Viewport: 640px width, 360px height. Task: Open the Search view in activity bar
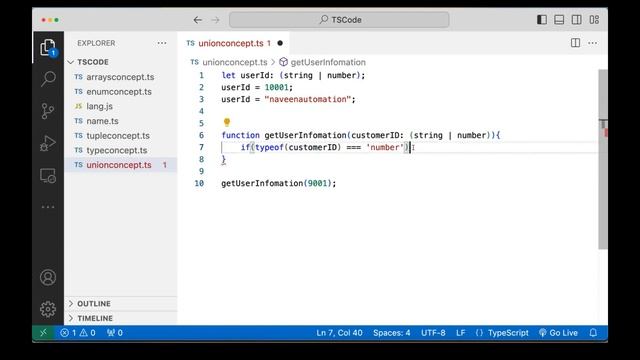pyautogui.click(x=48, y=79)
